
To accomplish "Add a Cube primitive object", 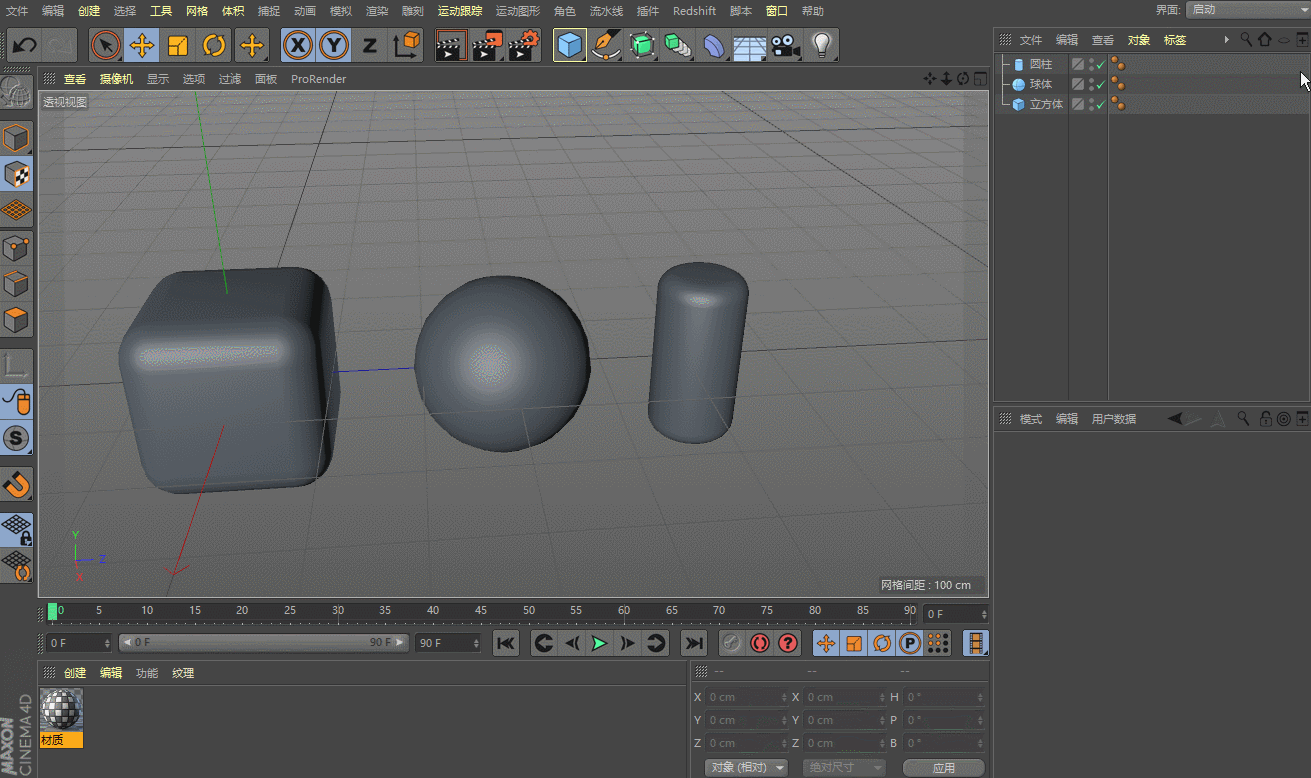I will click(569, 45).
